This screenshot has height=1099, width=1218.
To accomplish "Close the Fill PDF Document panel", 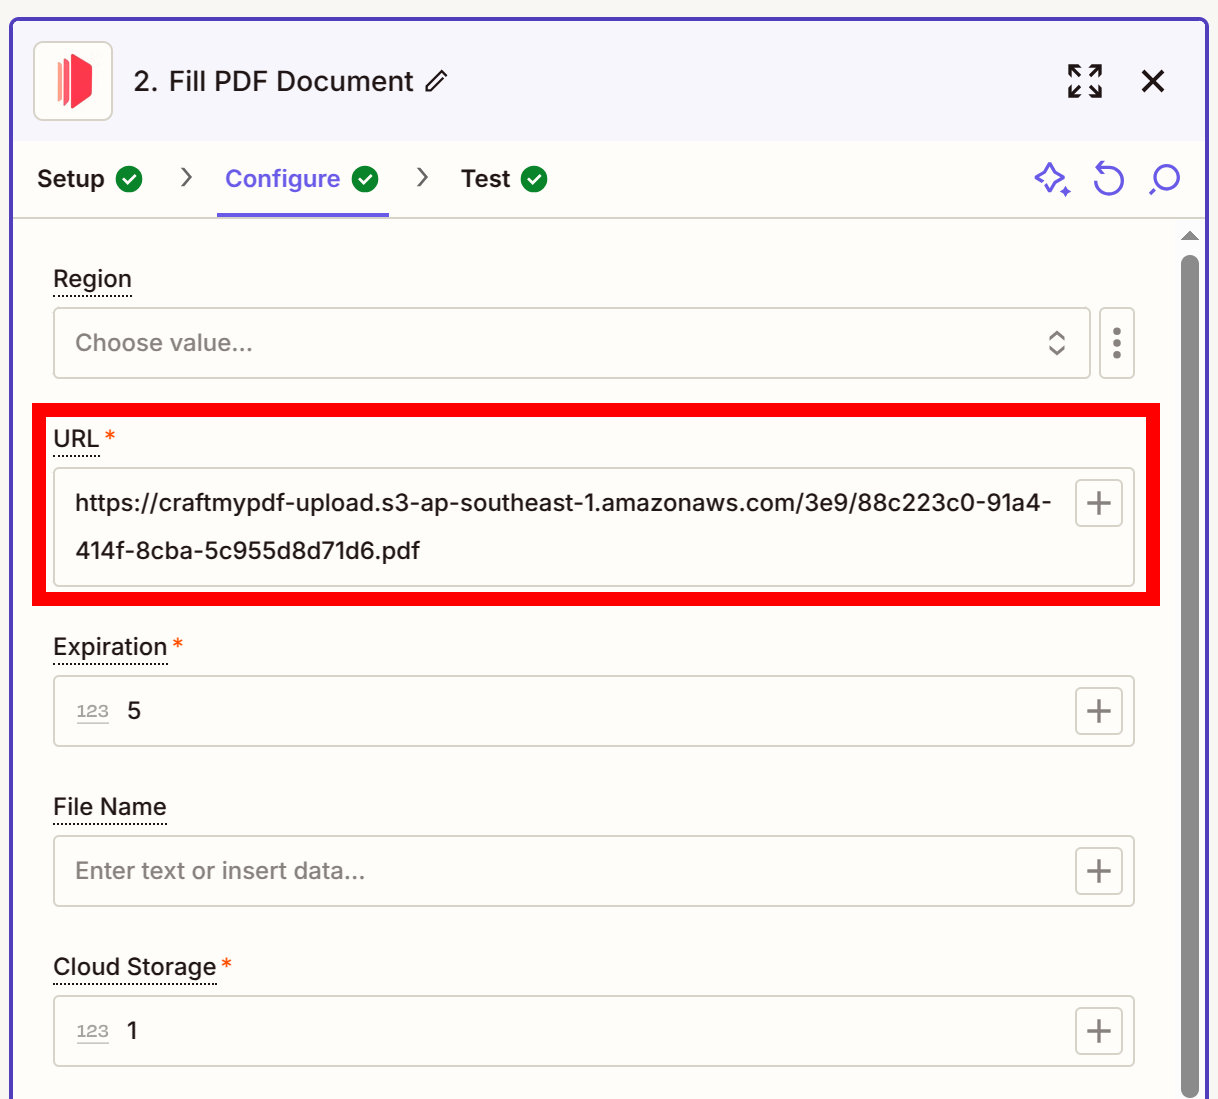I will tap(1153, 81).
